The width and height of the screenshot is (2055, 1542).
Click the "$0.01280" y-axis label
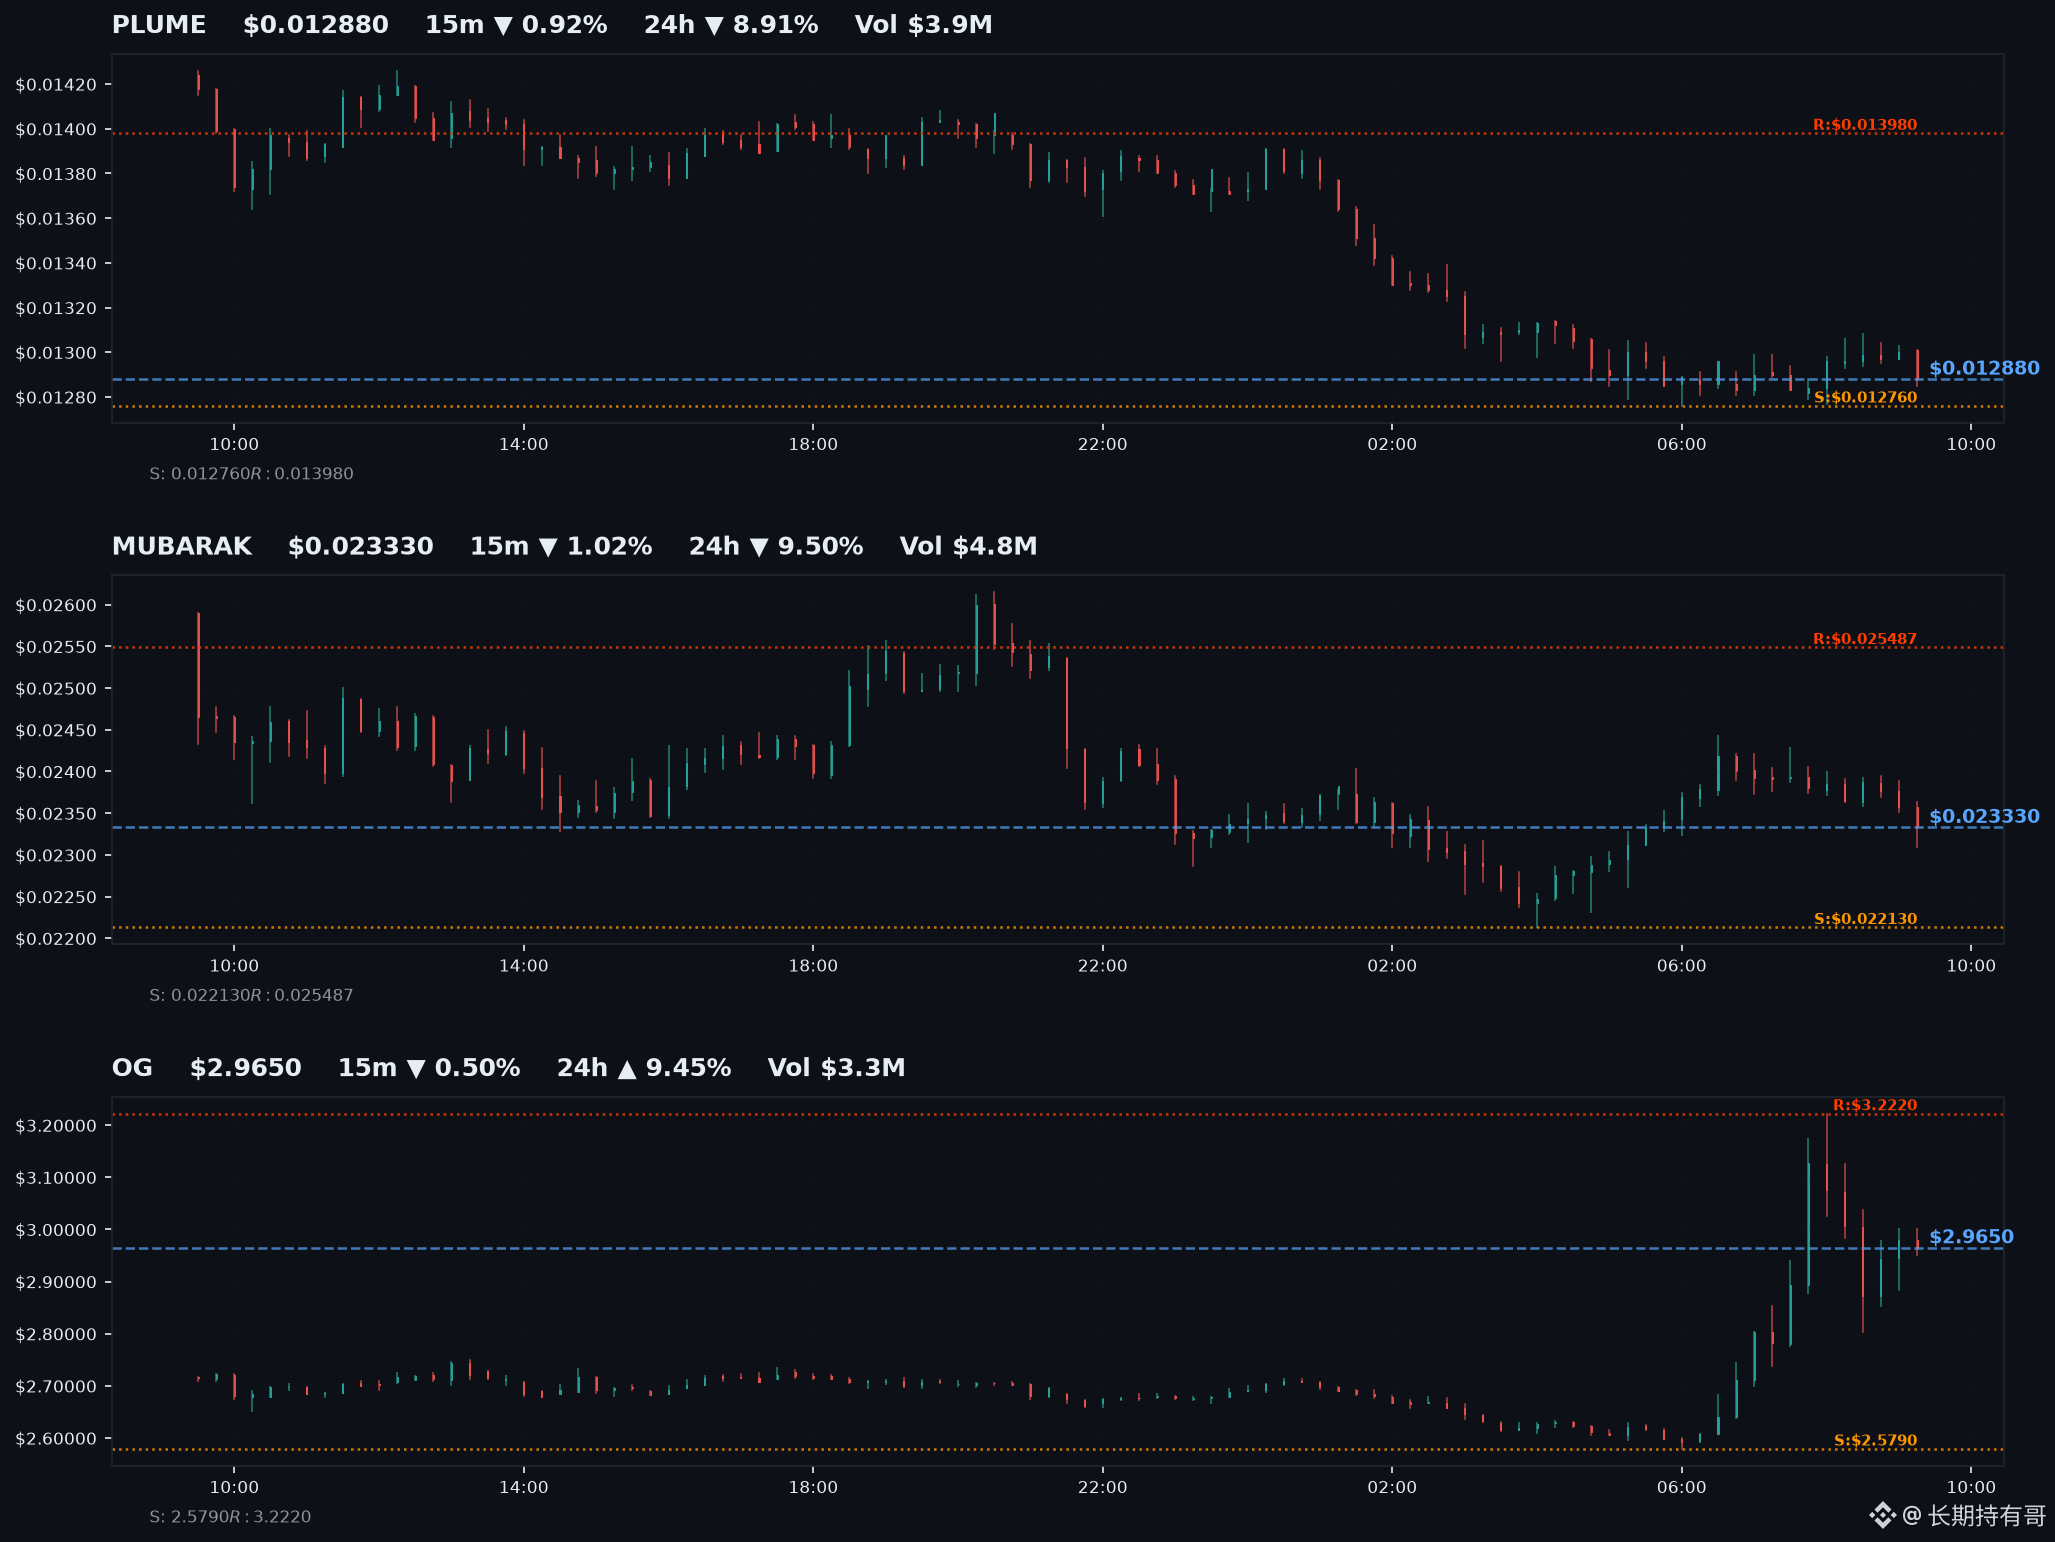pos(56,398)
